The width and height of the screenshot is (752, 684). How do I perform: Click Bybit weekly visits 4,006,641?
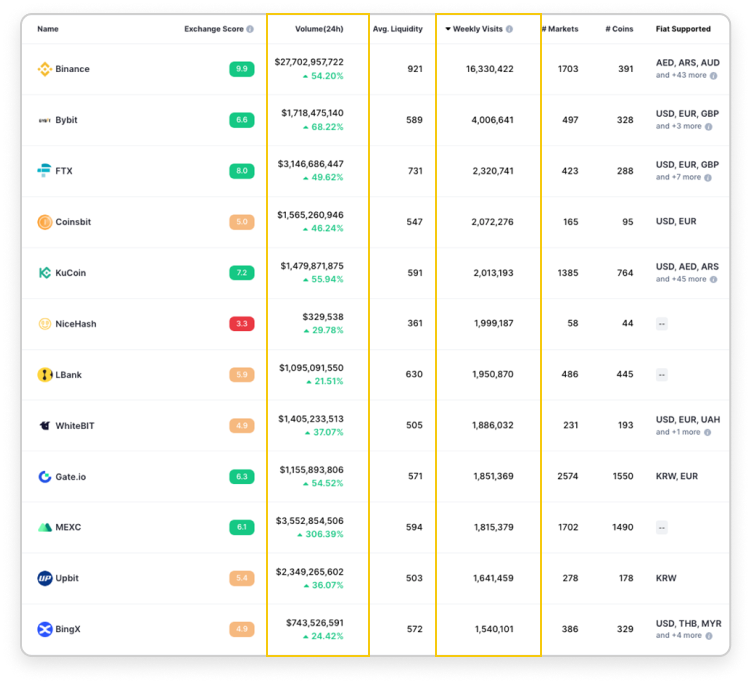pyautogui.click(x=493, y=120)
